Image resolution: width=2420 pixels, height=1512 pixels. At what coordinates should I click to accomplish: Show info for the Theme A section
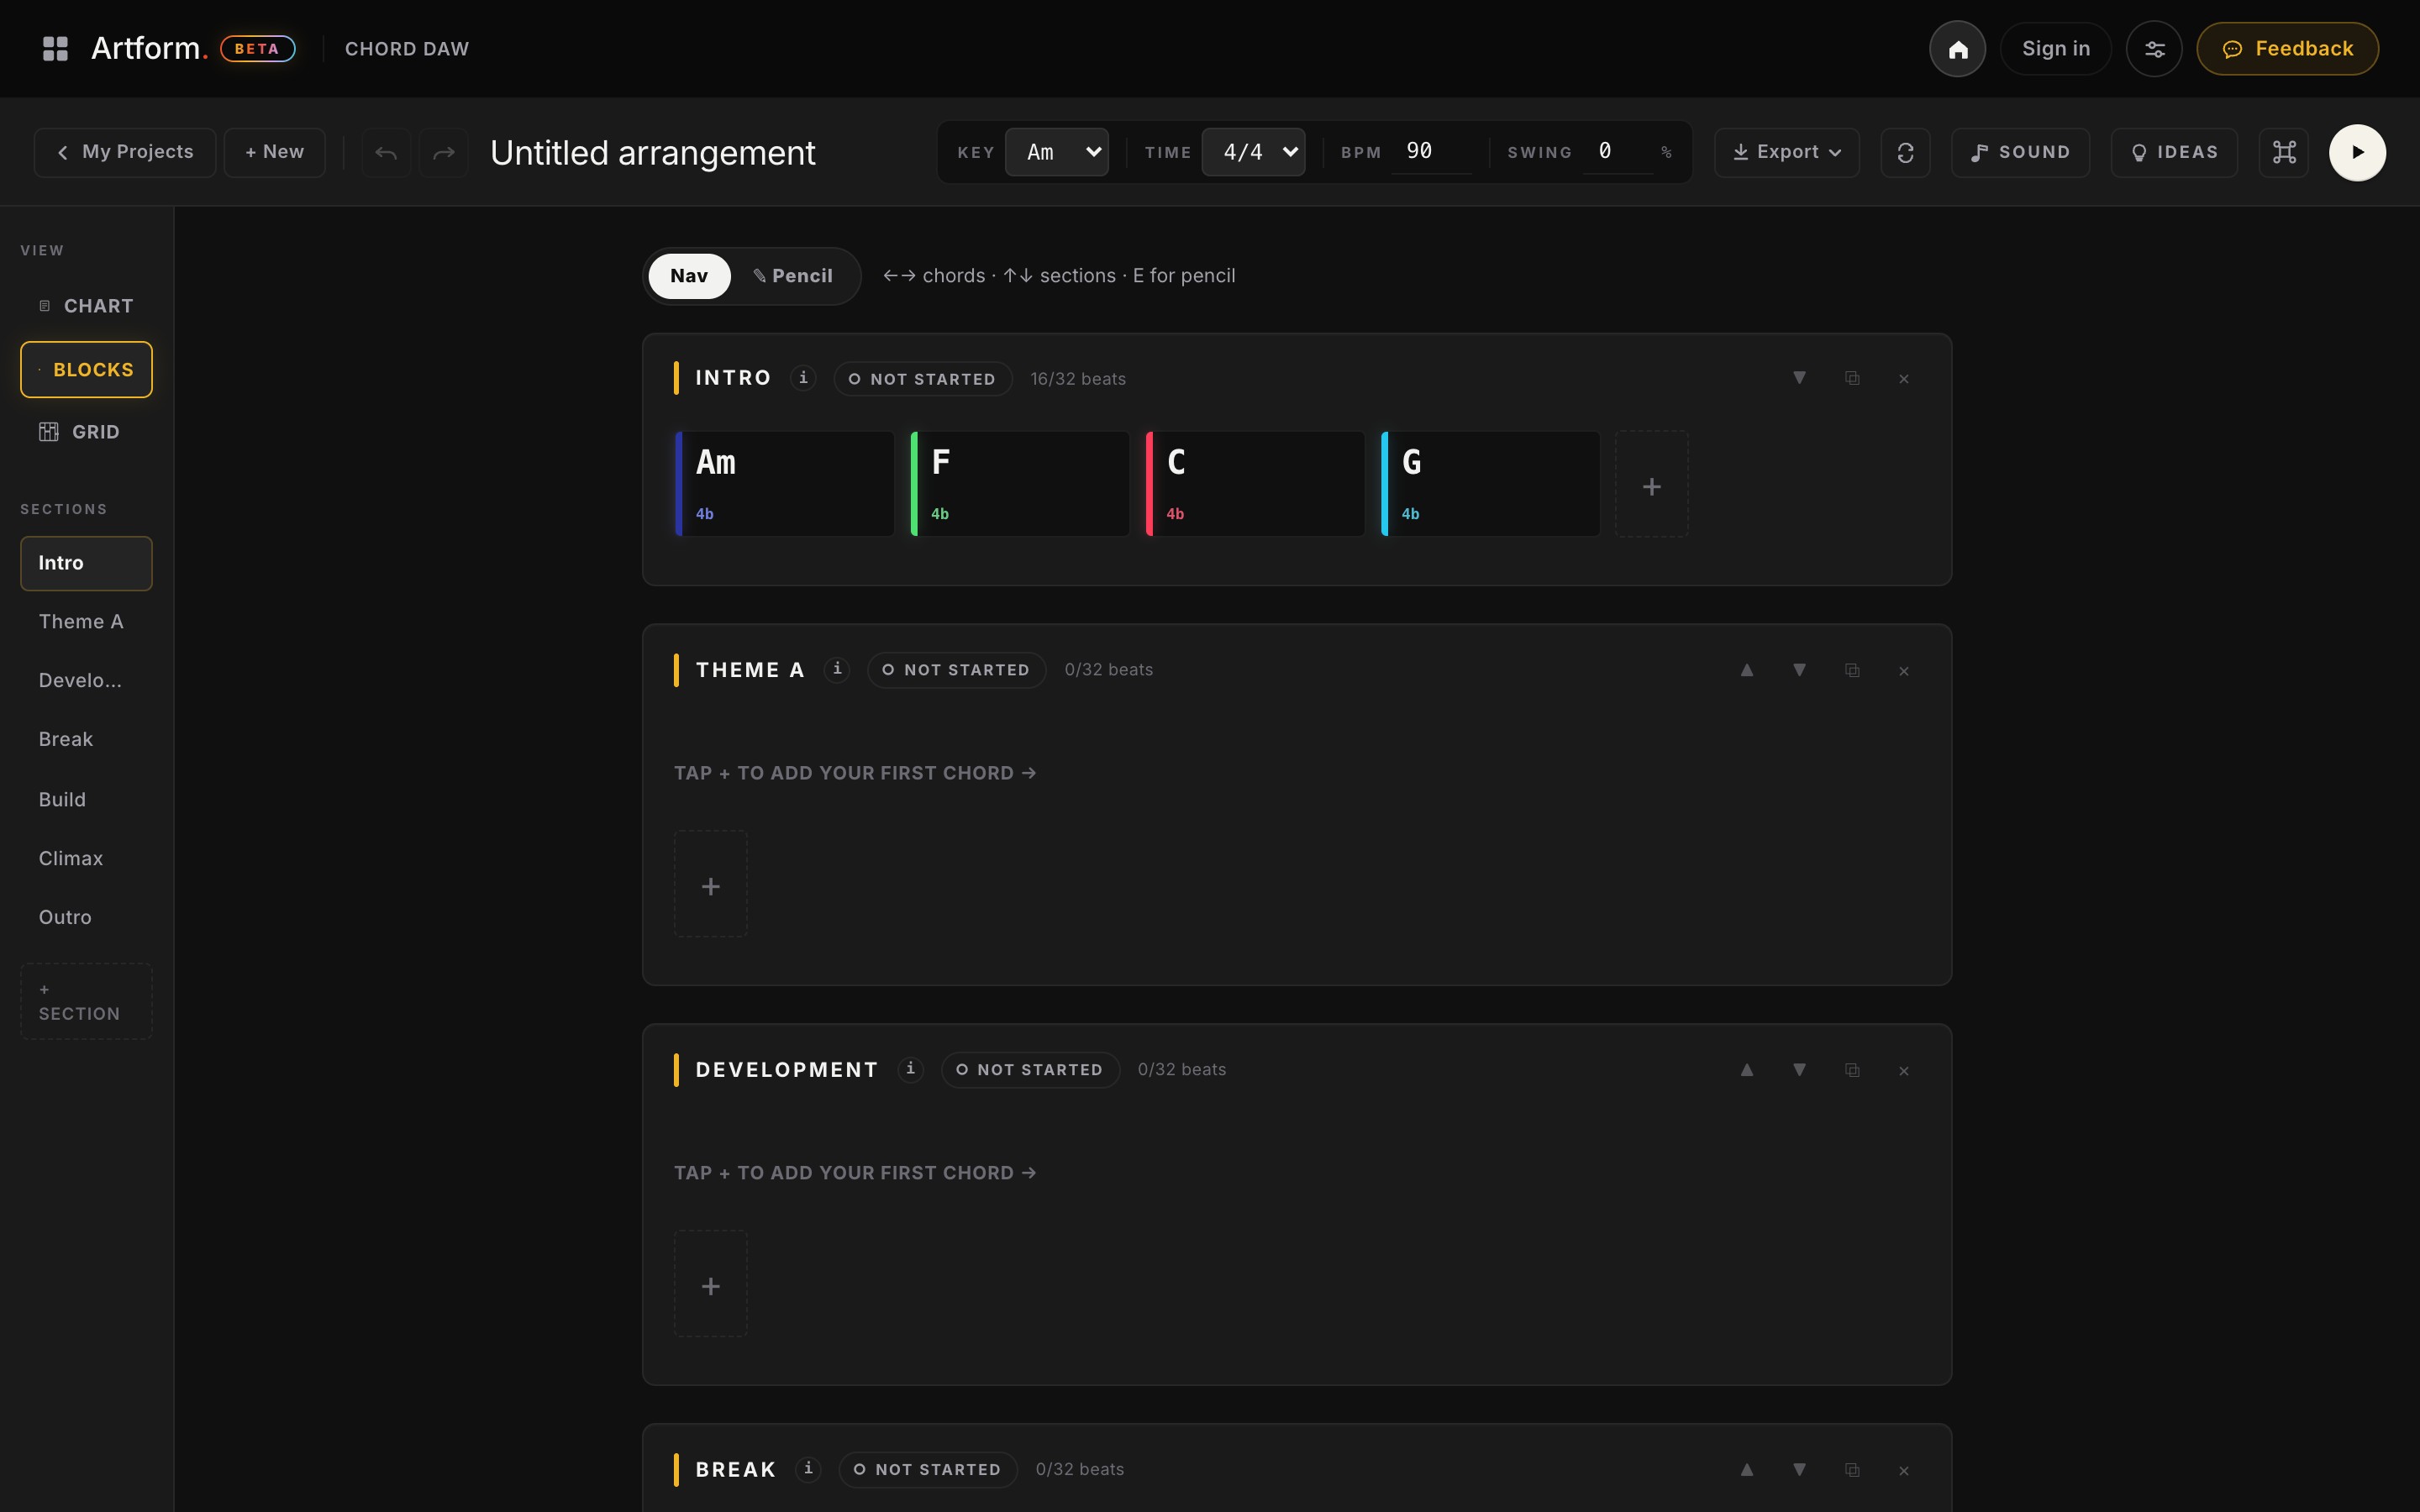837,669
